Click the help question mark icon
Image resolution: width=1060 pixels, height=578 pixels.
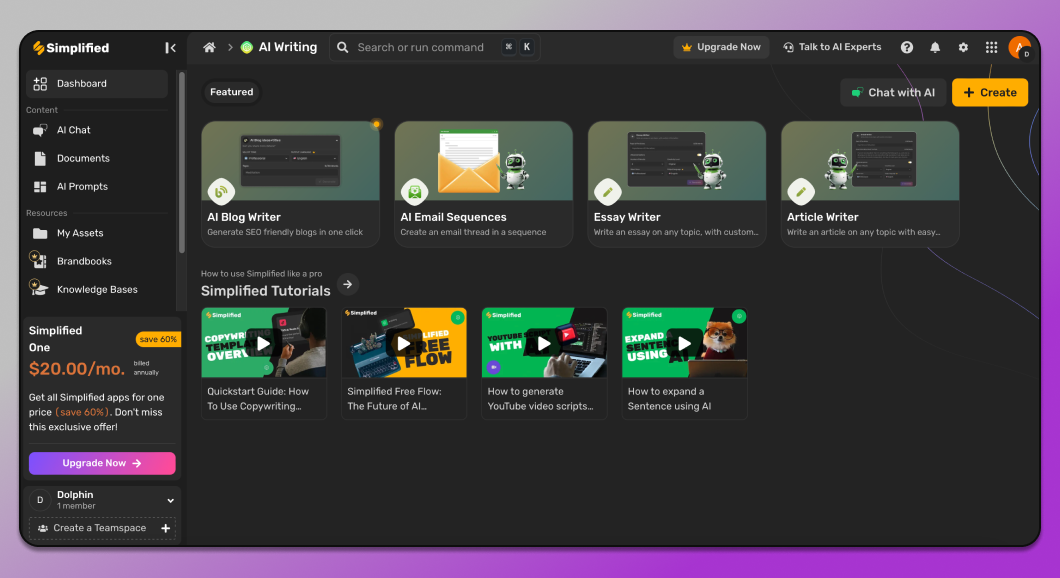pyautogui.click(x=907, y=47)
